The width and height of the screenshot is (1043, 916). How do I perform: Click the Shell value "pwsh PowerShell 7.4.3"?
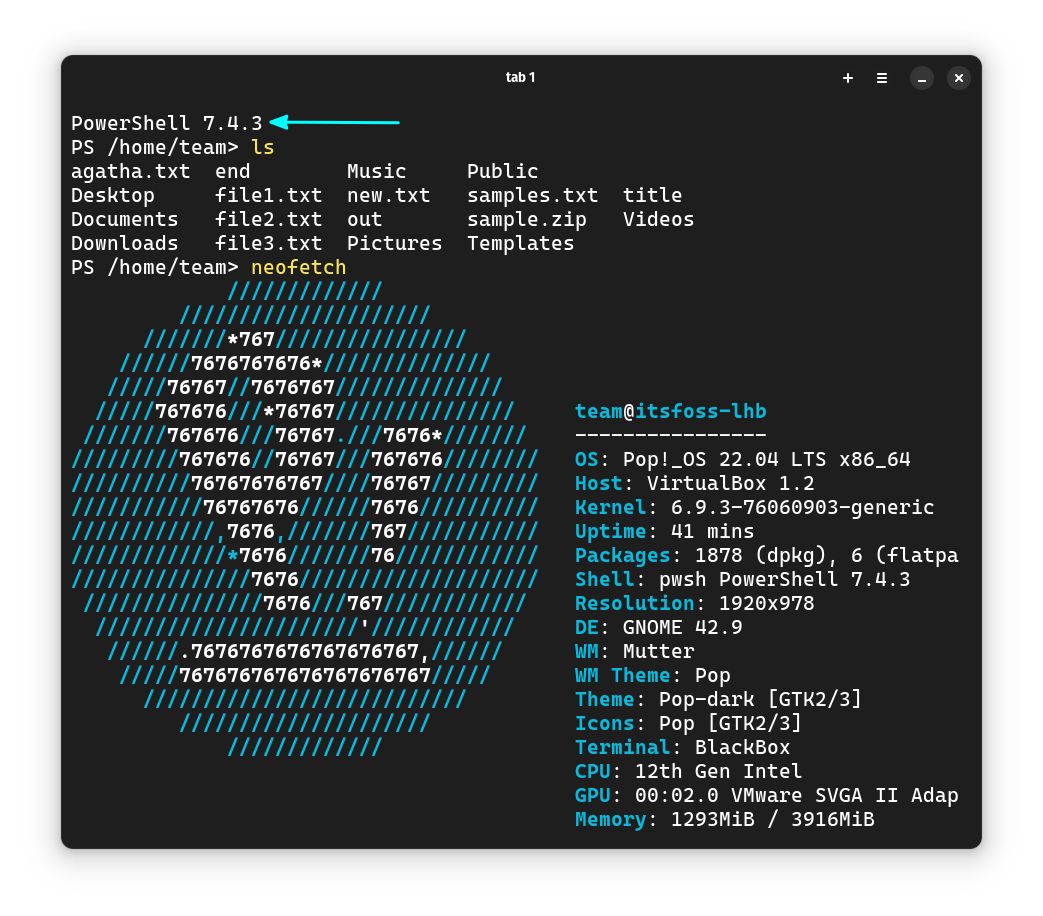784,579
